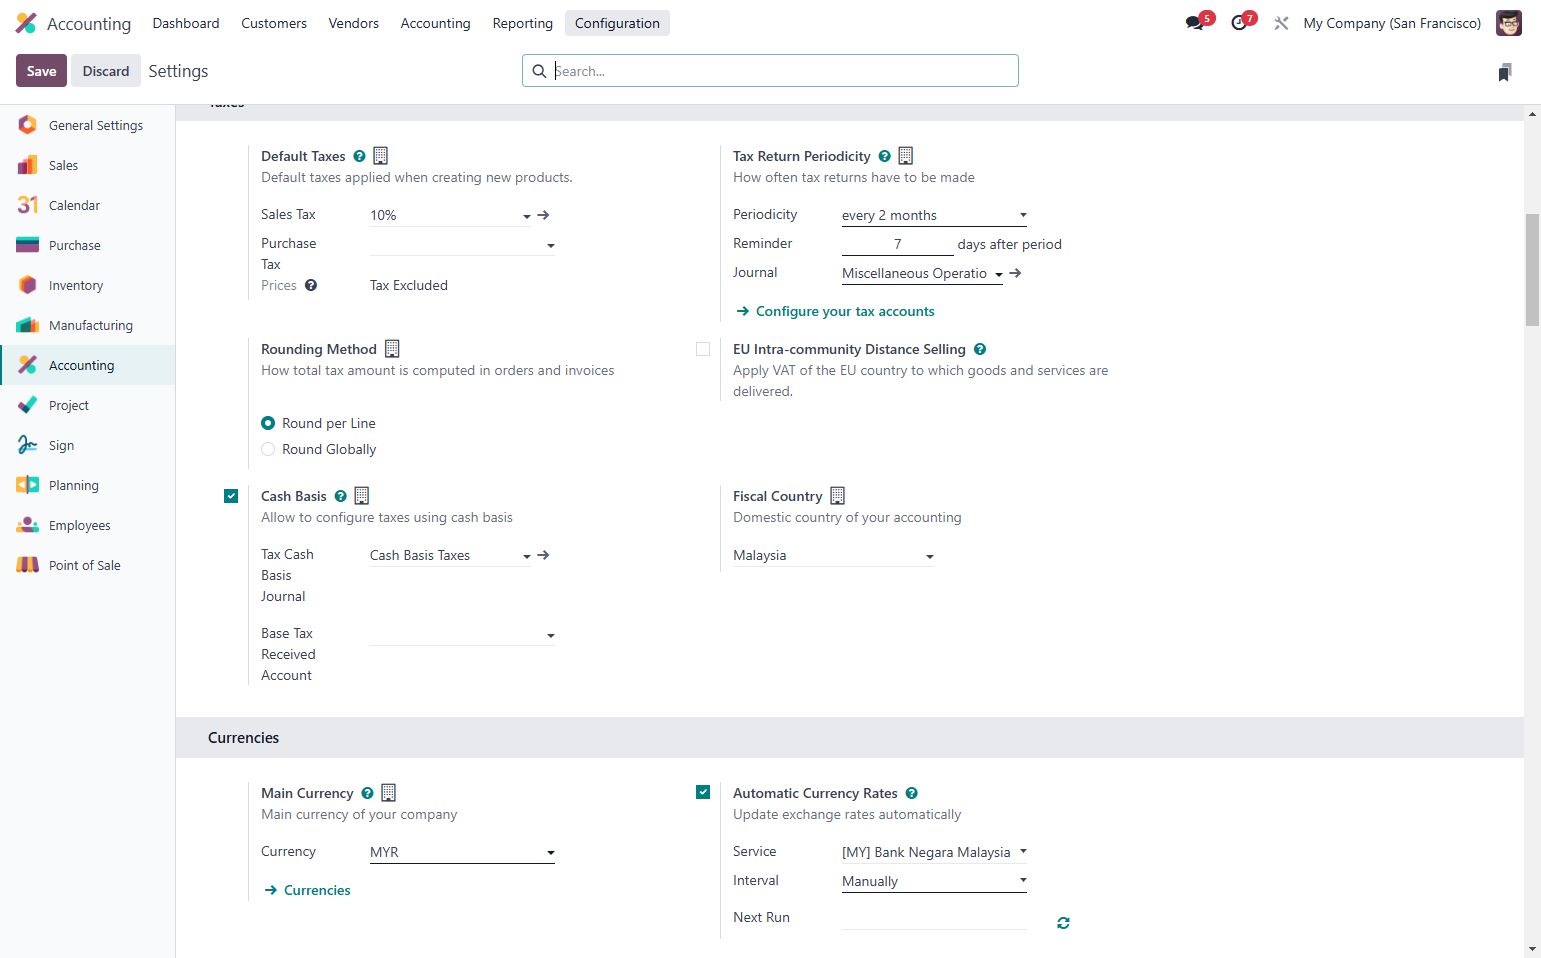Enable EU Intra-community Distance Selling checkbox
Screen dimensions: 1541x958
point(703,349)
